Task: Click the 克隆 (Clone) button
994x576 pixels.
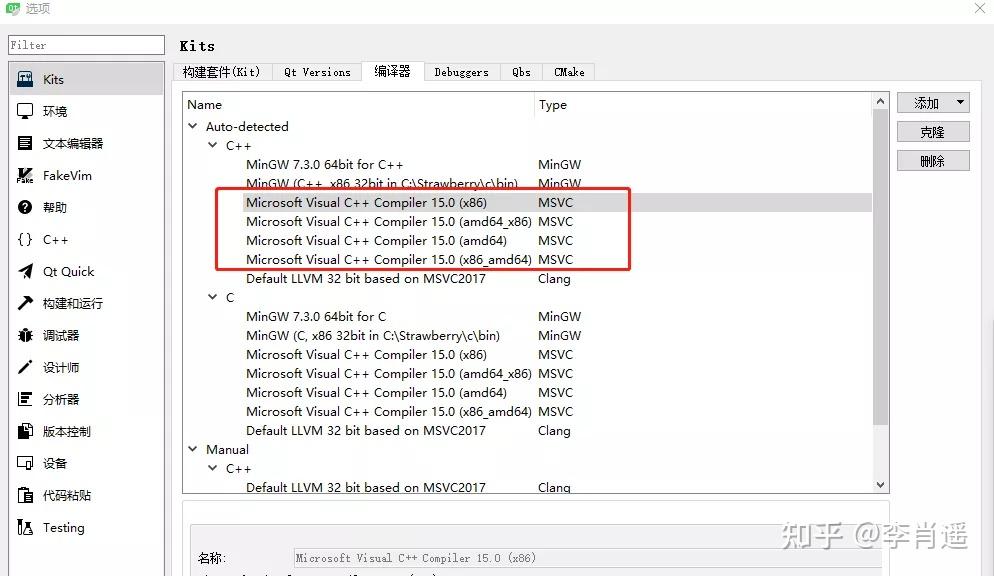Action: point(931,131)
